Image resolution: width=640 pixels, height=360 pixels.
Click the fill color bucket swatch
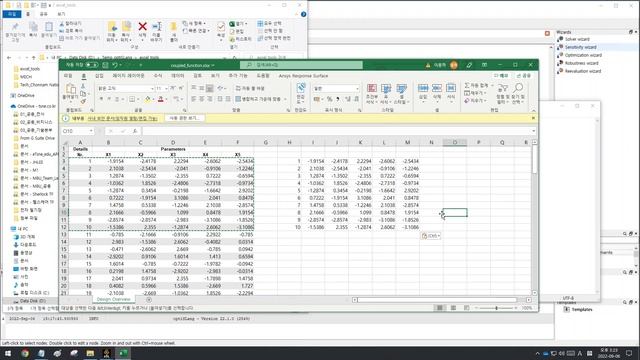point(147,99)
